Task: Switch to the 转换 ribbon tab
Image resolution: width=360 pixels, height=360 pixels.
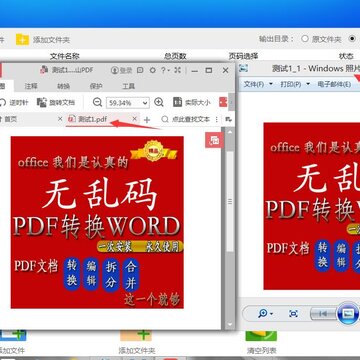Action: click(63, 86)
